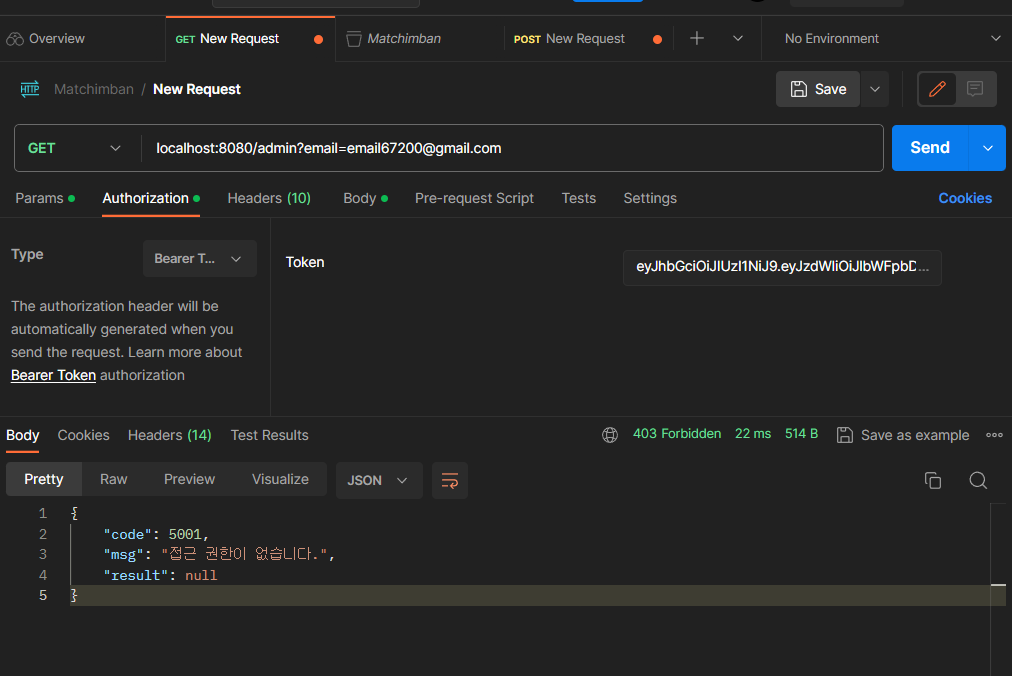Go to the request Body tab
Image resolution: width=1012 pixels, height=676 pixels.
tap(365, 198)
